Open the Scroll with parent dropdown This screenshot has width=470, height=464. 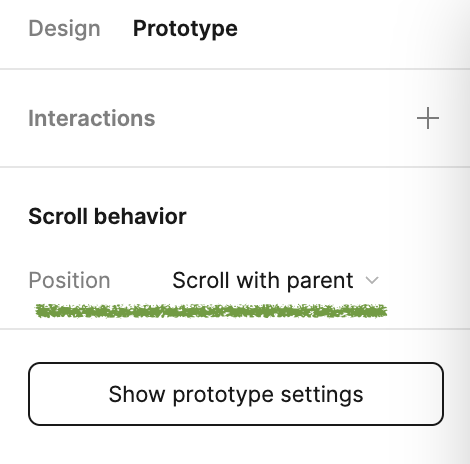pyautogui.click(x=275, y=280)
